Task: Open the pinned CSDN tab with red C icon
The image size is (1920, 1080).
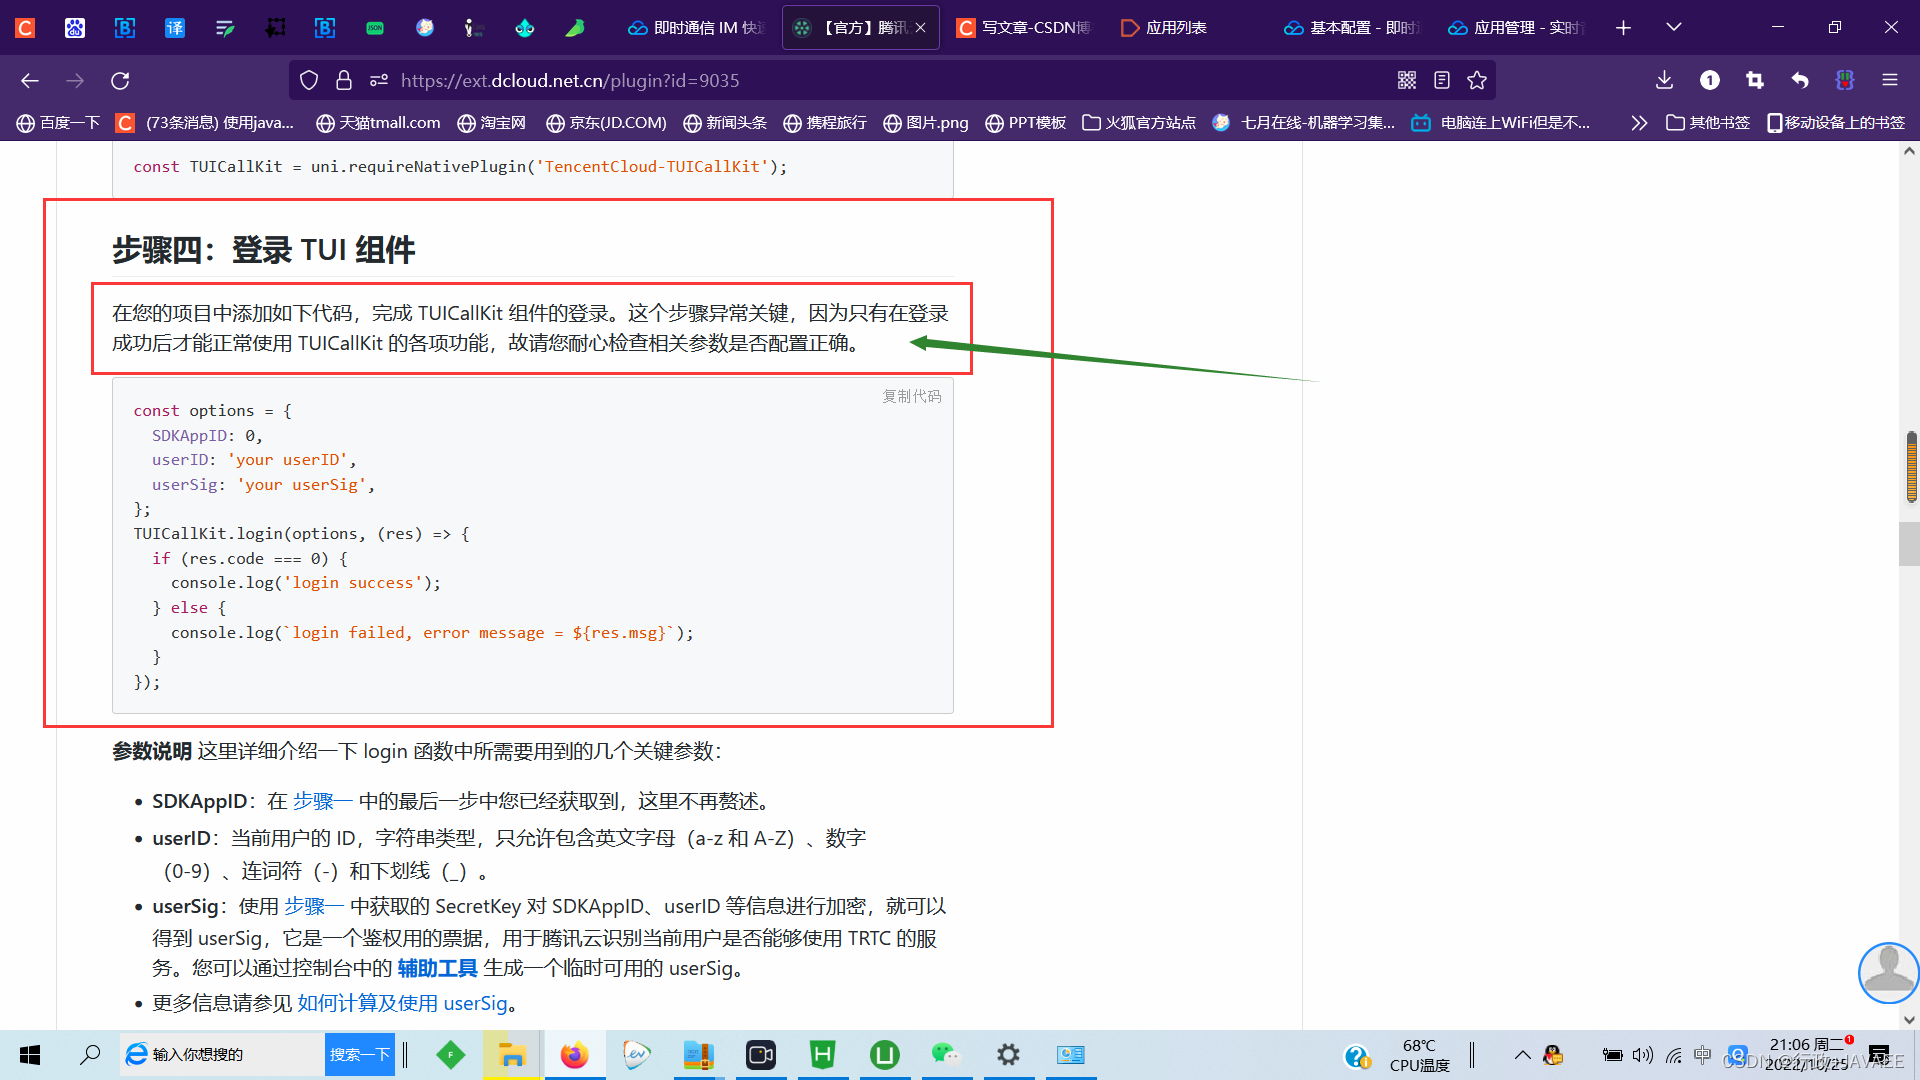Action: point(26,28)
